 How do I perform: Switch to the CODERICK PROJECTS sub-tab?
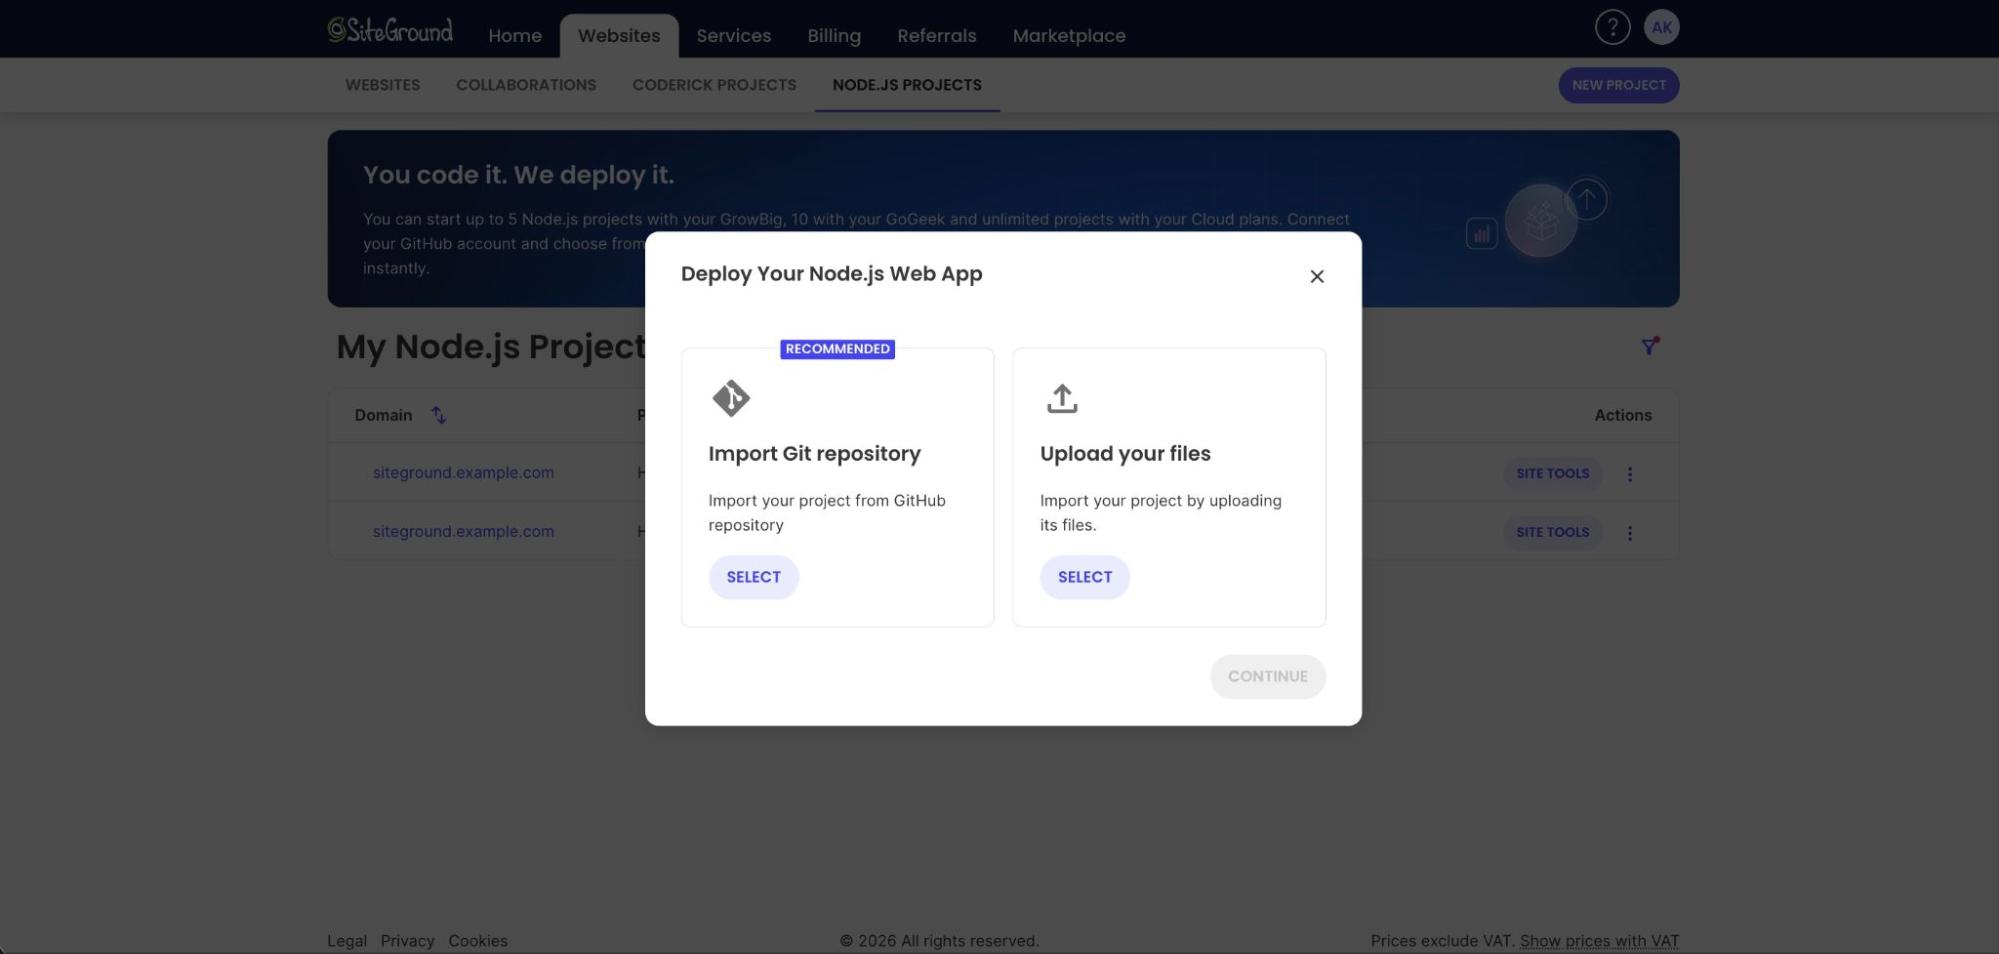[714, 85]
